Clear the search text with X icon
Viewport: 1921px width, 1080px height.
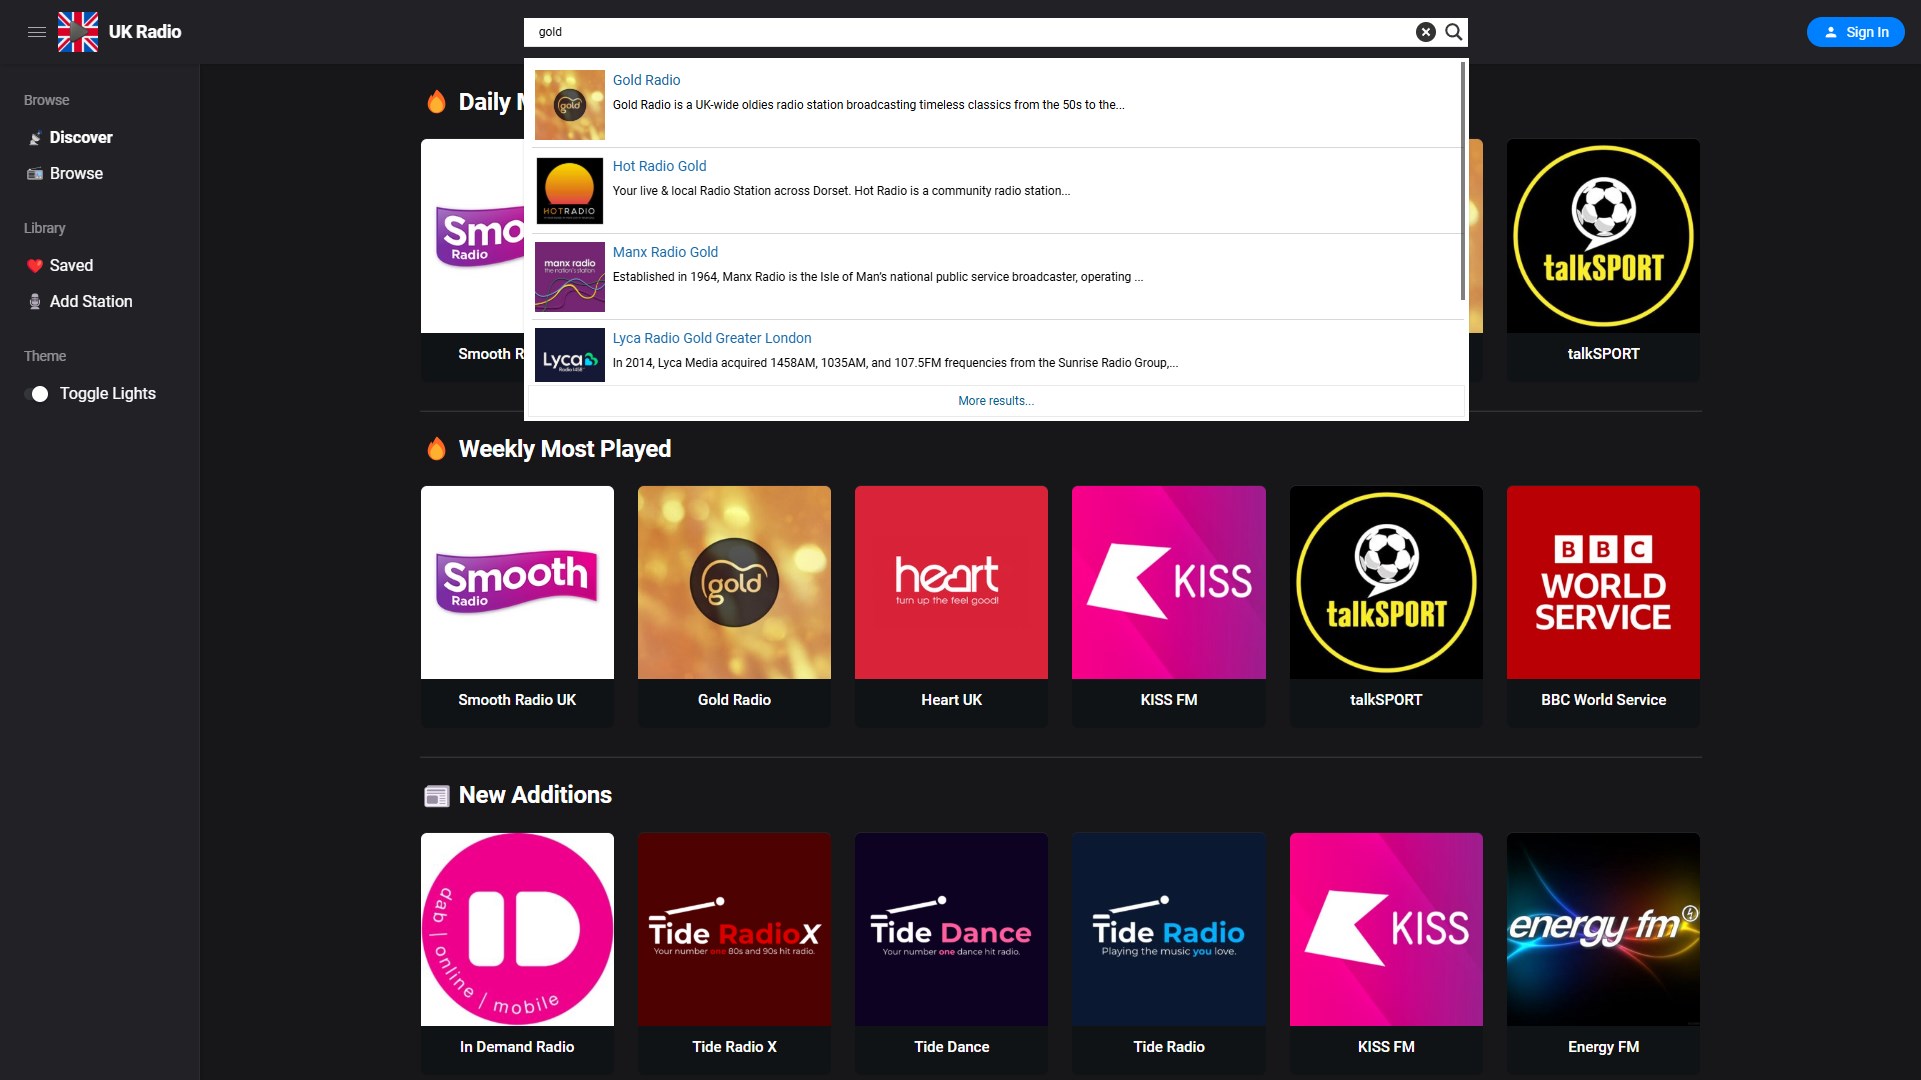1425,32
